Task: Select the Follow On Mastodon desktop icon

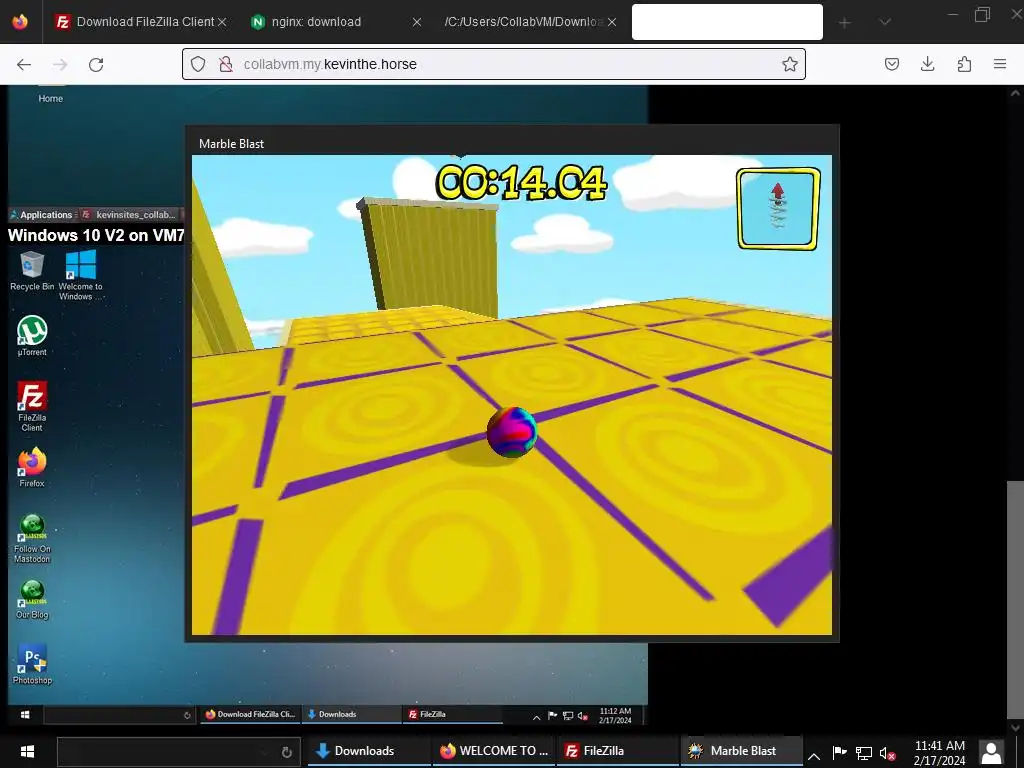Action: [x=32, y=539]
